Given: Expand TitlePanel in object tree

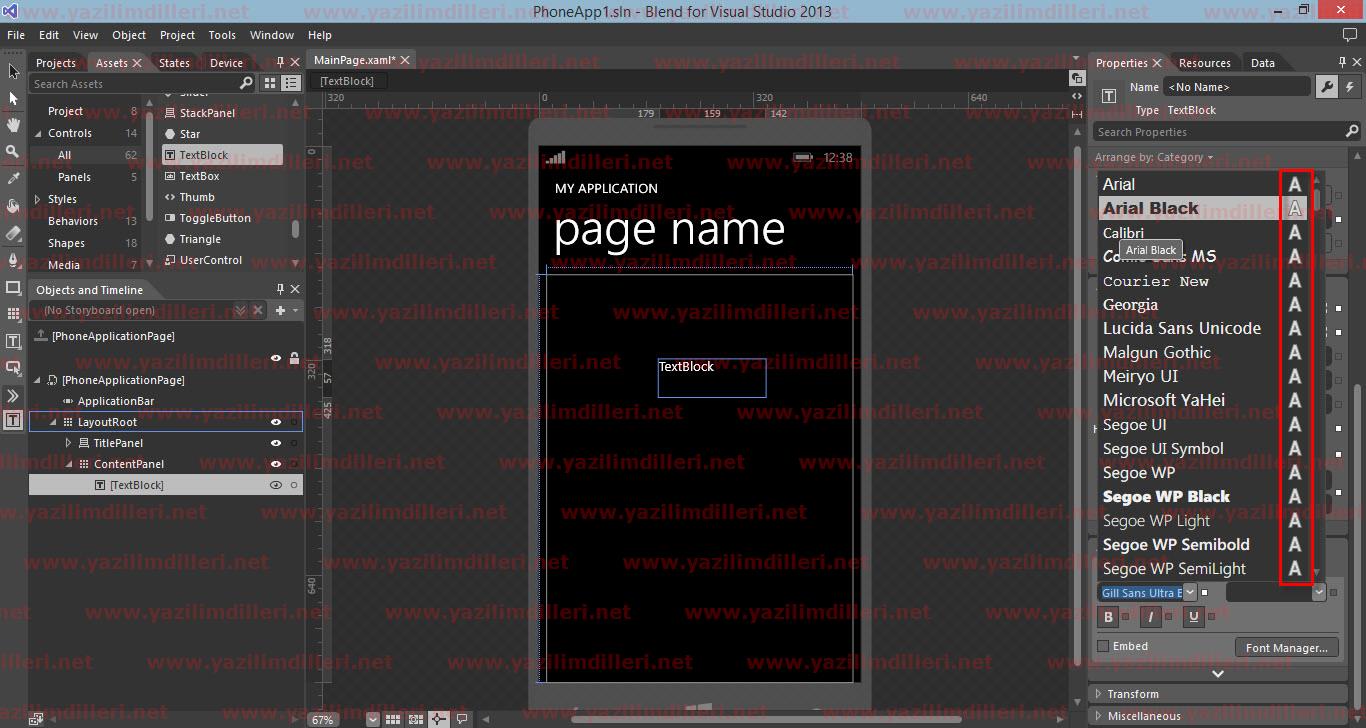Looking at the screenshot, I should click(68, 443).
